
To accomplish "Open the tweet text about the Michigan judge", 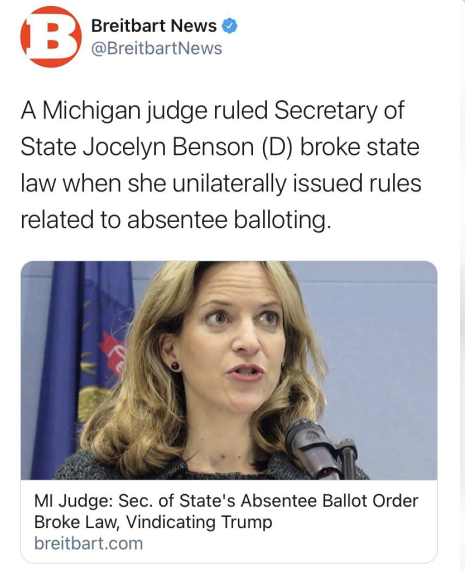I will (221, 165).
